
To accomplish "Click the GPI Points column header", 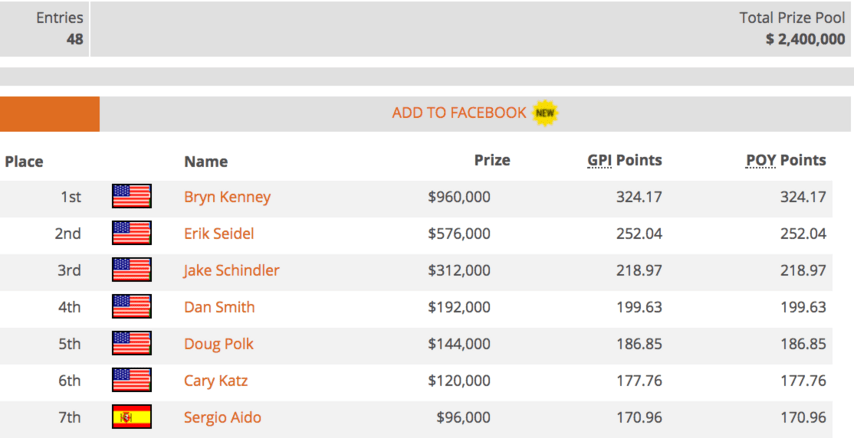I will coord(625,160).
